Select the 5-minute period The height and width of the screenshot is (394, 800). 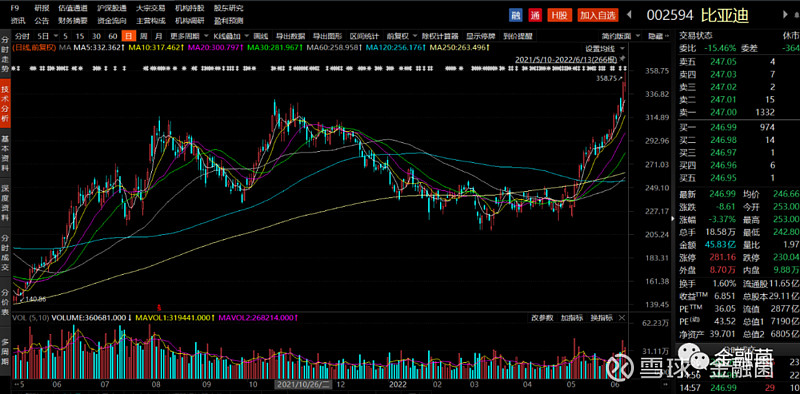pyautogui.click(x=66, y=36)
